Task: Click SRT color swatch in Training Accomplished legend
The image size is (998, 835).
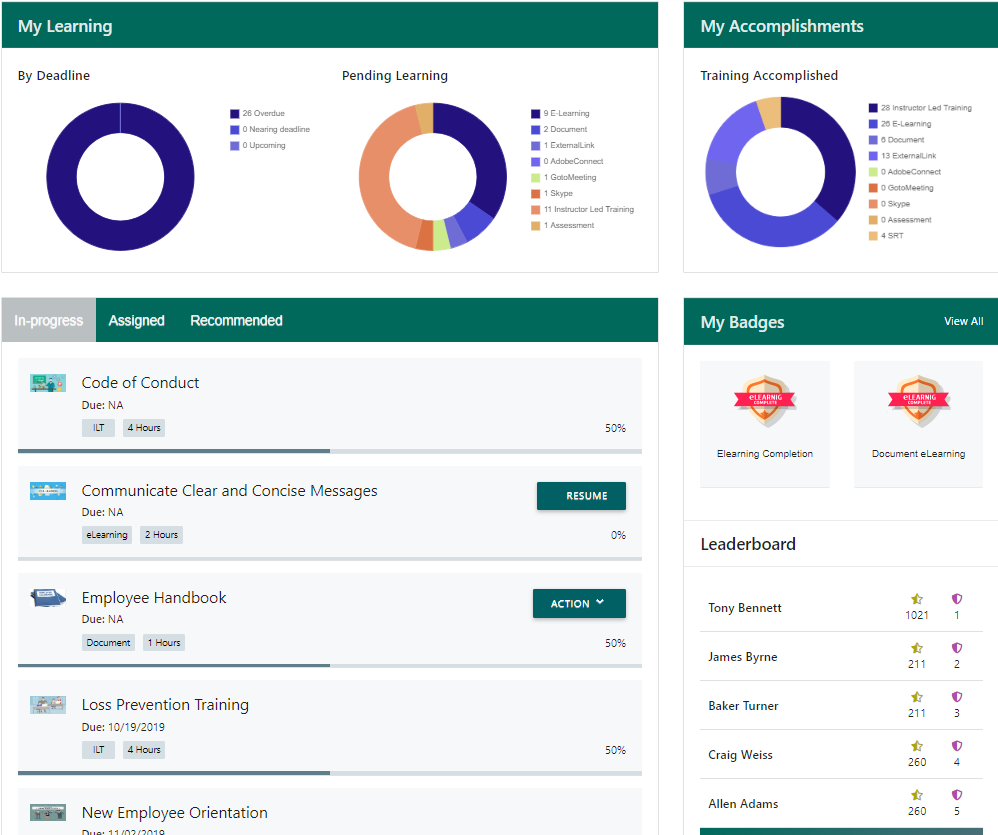Action: point(873,236)
